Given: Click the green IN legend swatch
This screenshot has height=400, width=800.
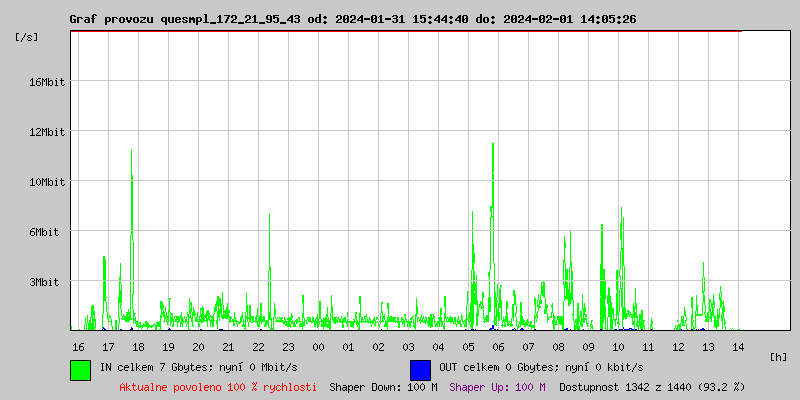Looking at the screenshot, I should (x=80, y=369).
